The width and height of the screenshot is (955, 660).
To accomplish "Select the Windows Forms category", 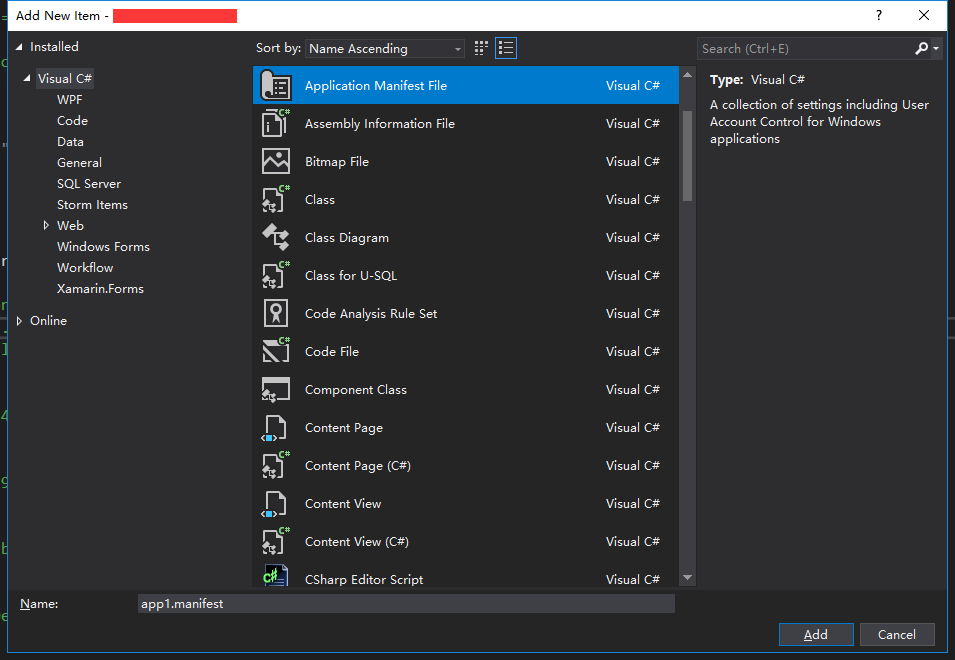I will pos(104,247).
